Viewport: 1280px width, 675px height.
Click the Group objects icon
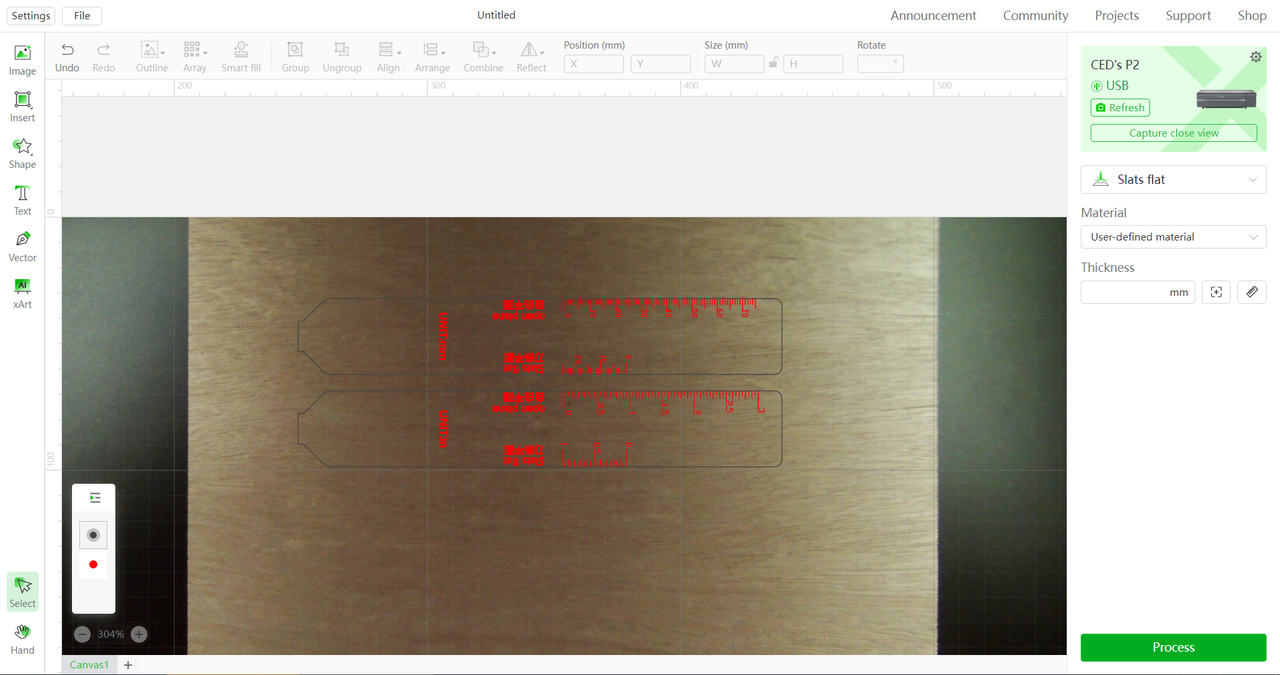pos(295,57)
